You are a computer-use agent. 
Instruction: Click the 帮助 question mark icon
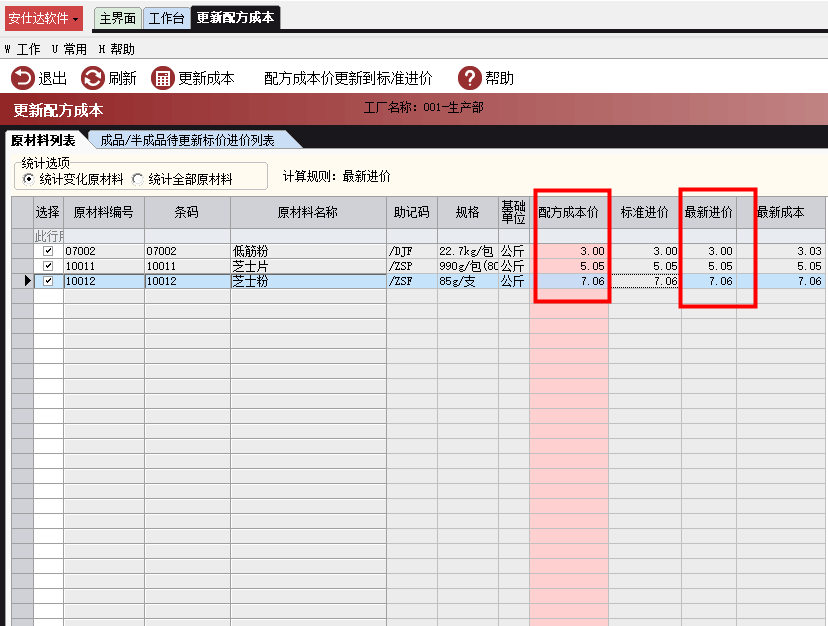(469, 78)
